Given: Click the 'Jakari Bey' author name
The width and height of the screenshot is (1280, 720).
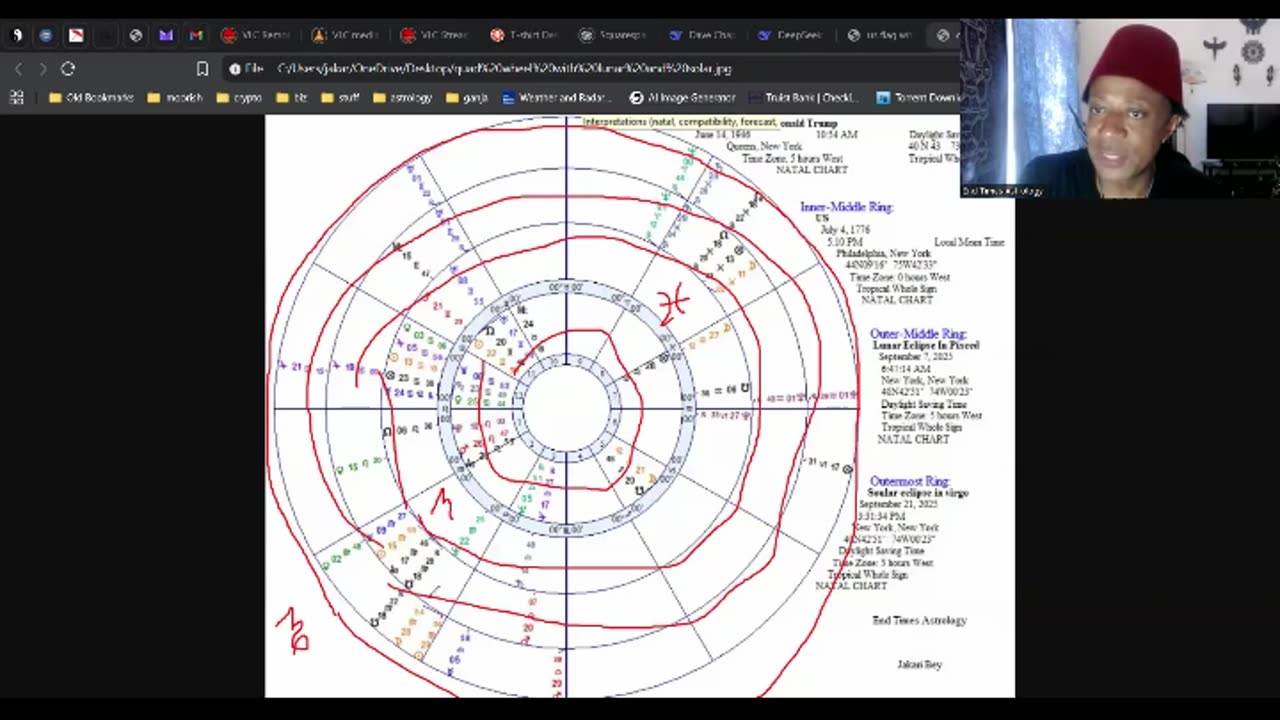Looking at the screenshot, I should (919, 664).
